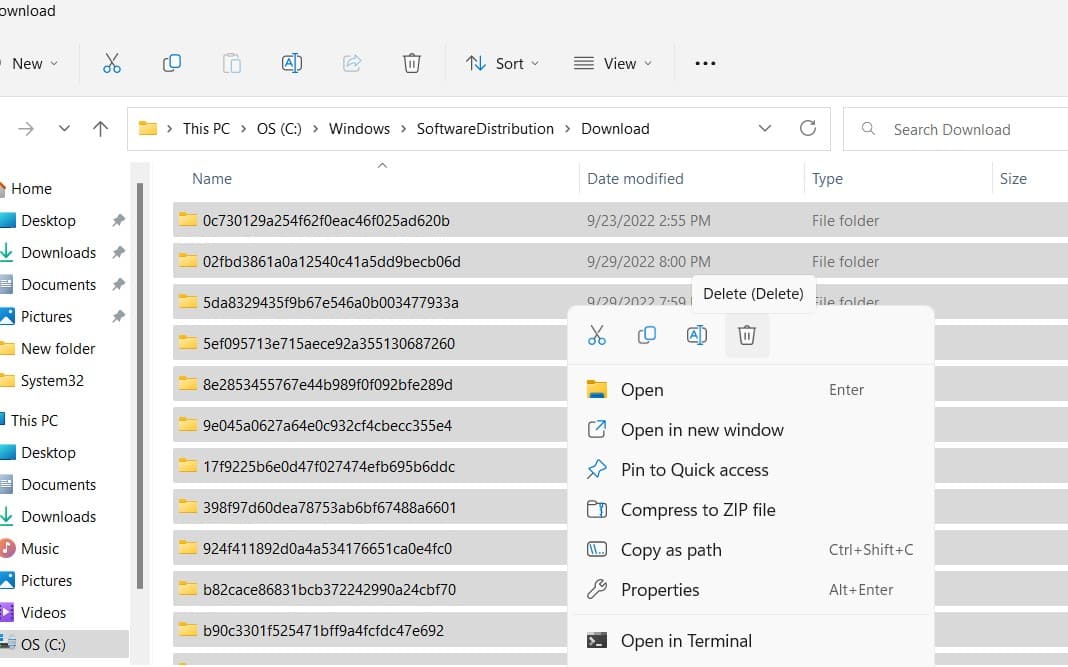Sort files by the Date modified column header
The height and width of the screenshot is (667, 1068).
(x=635, y=179)
